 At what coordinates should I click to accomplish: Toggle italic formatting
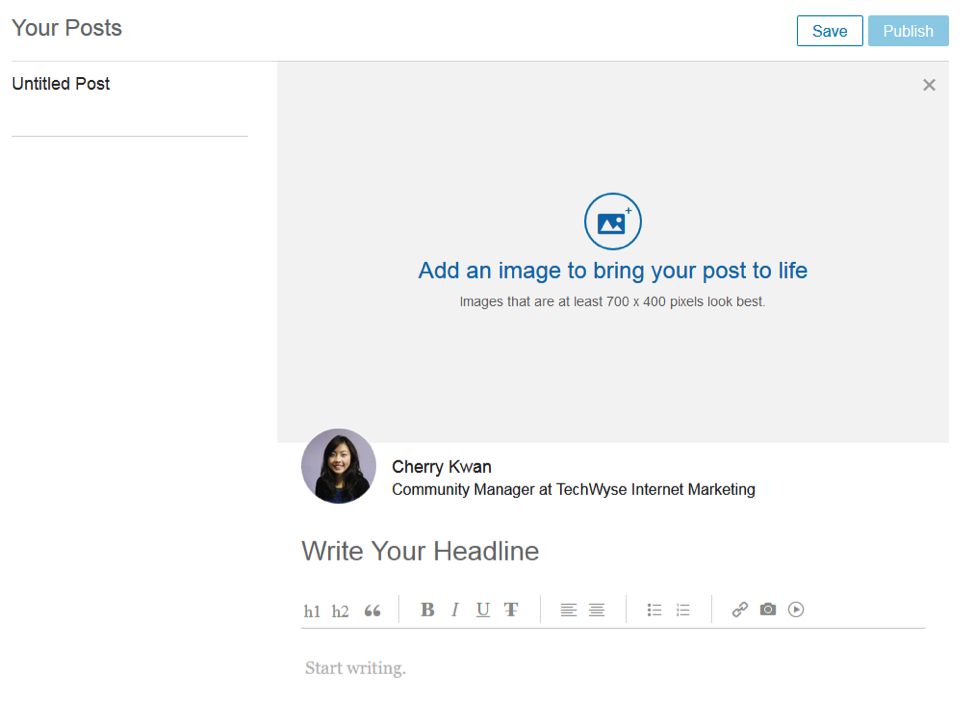tap(455, 610)
